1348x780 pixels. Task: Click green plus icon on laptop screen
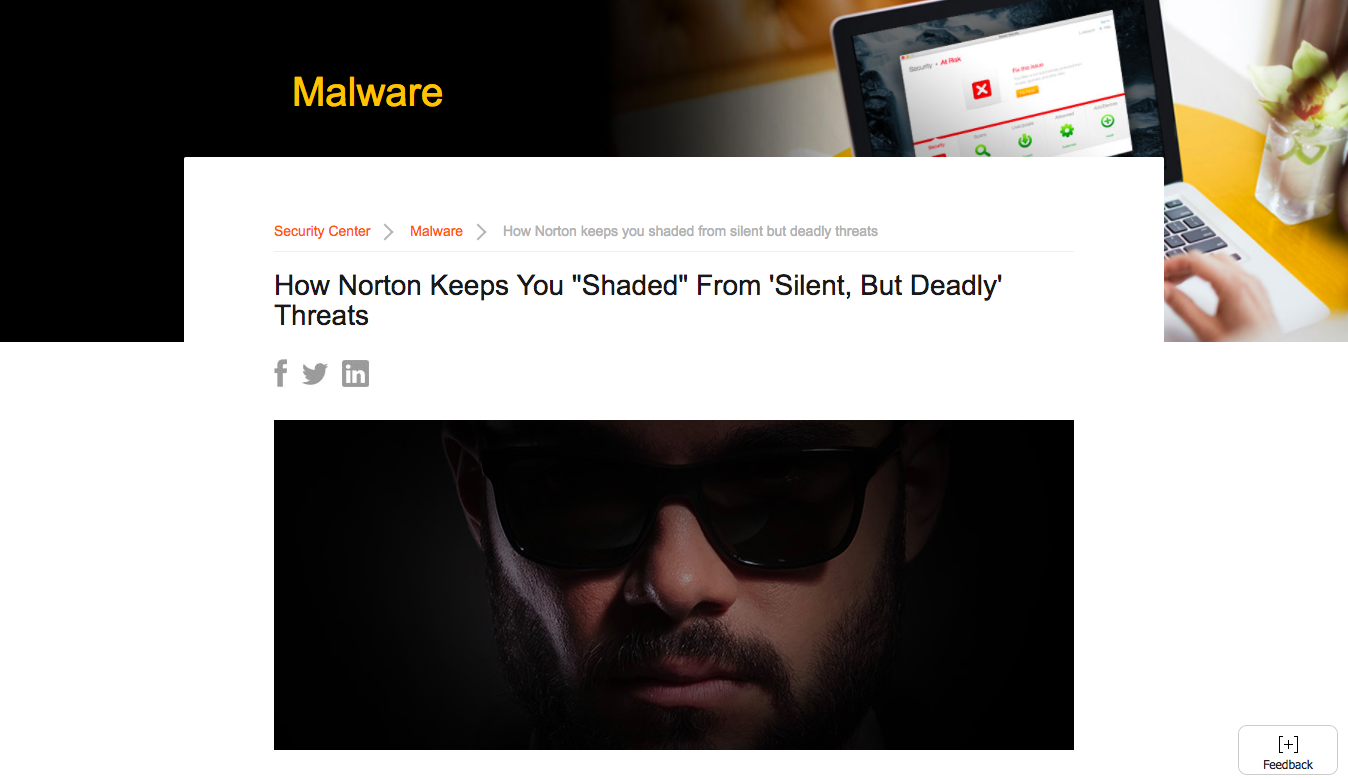pyautogui.click(x=1107, y=121)
